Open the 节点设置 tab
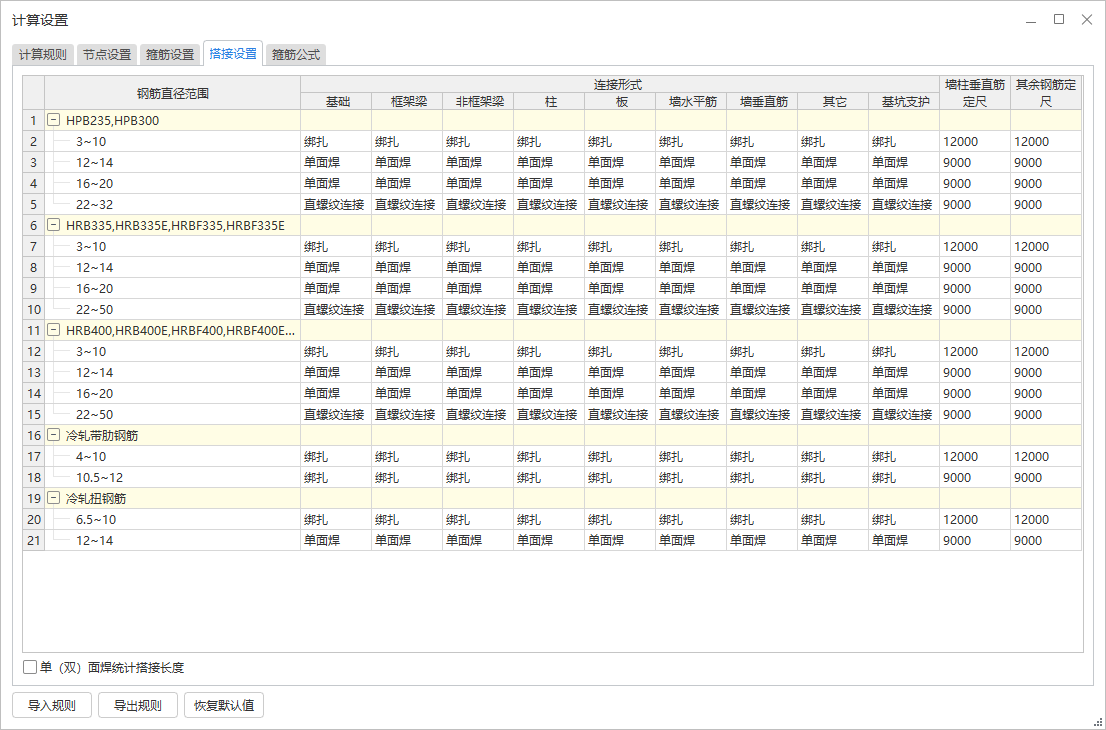This screenshot has width=1106, height=730. [106, 55]
